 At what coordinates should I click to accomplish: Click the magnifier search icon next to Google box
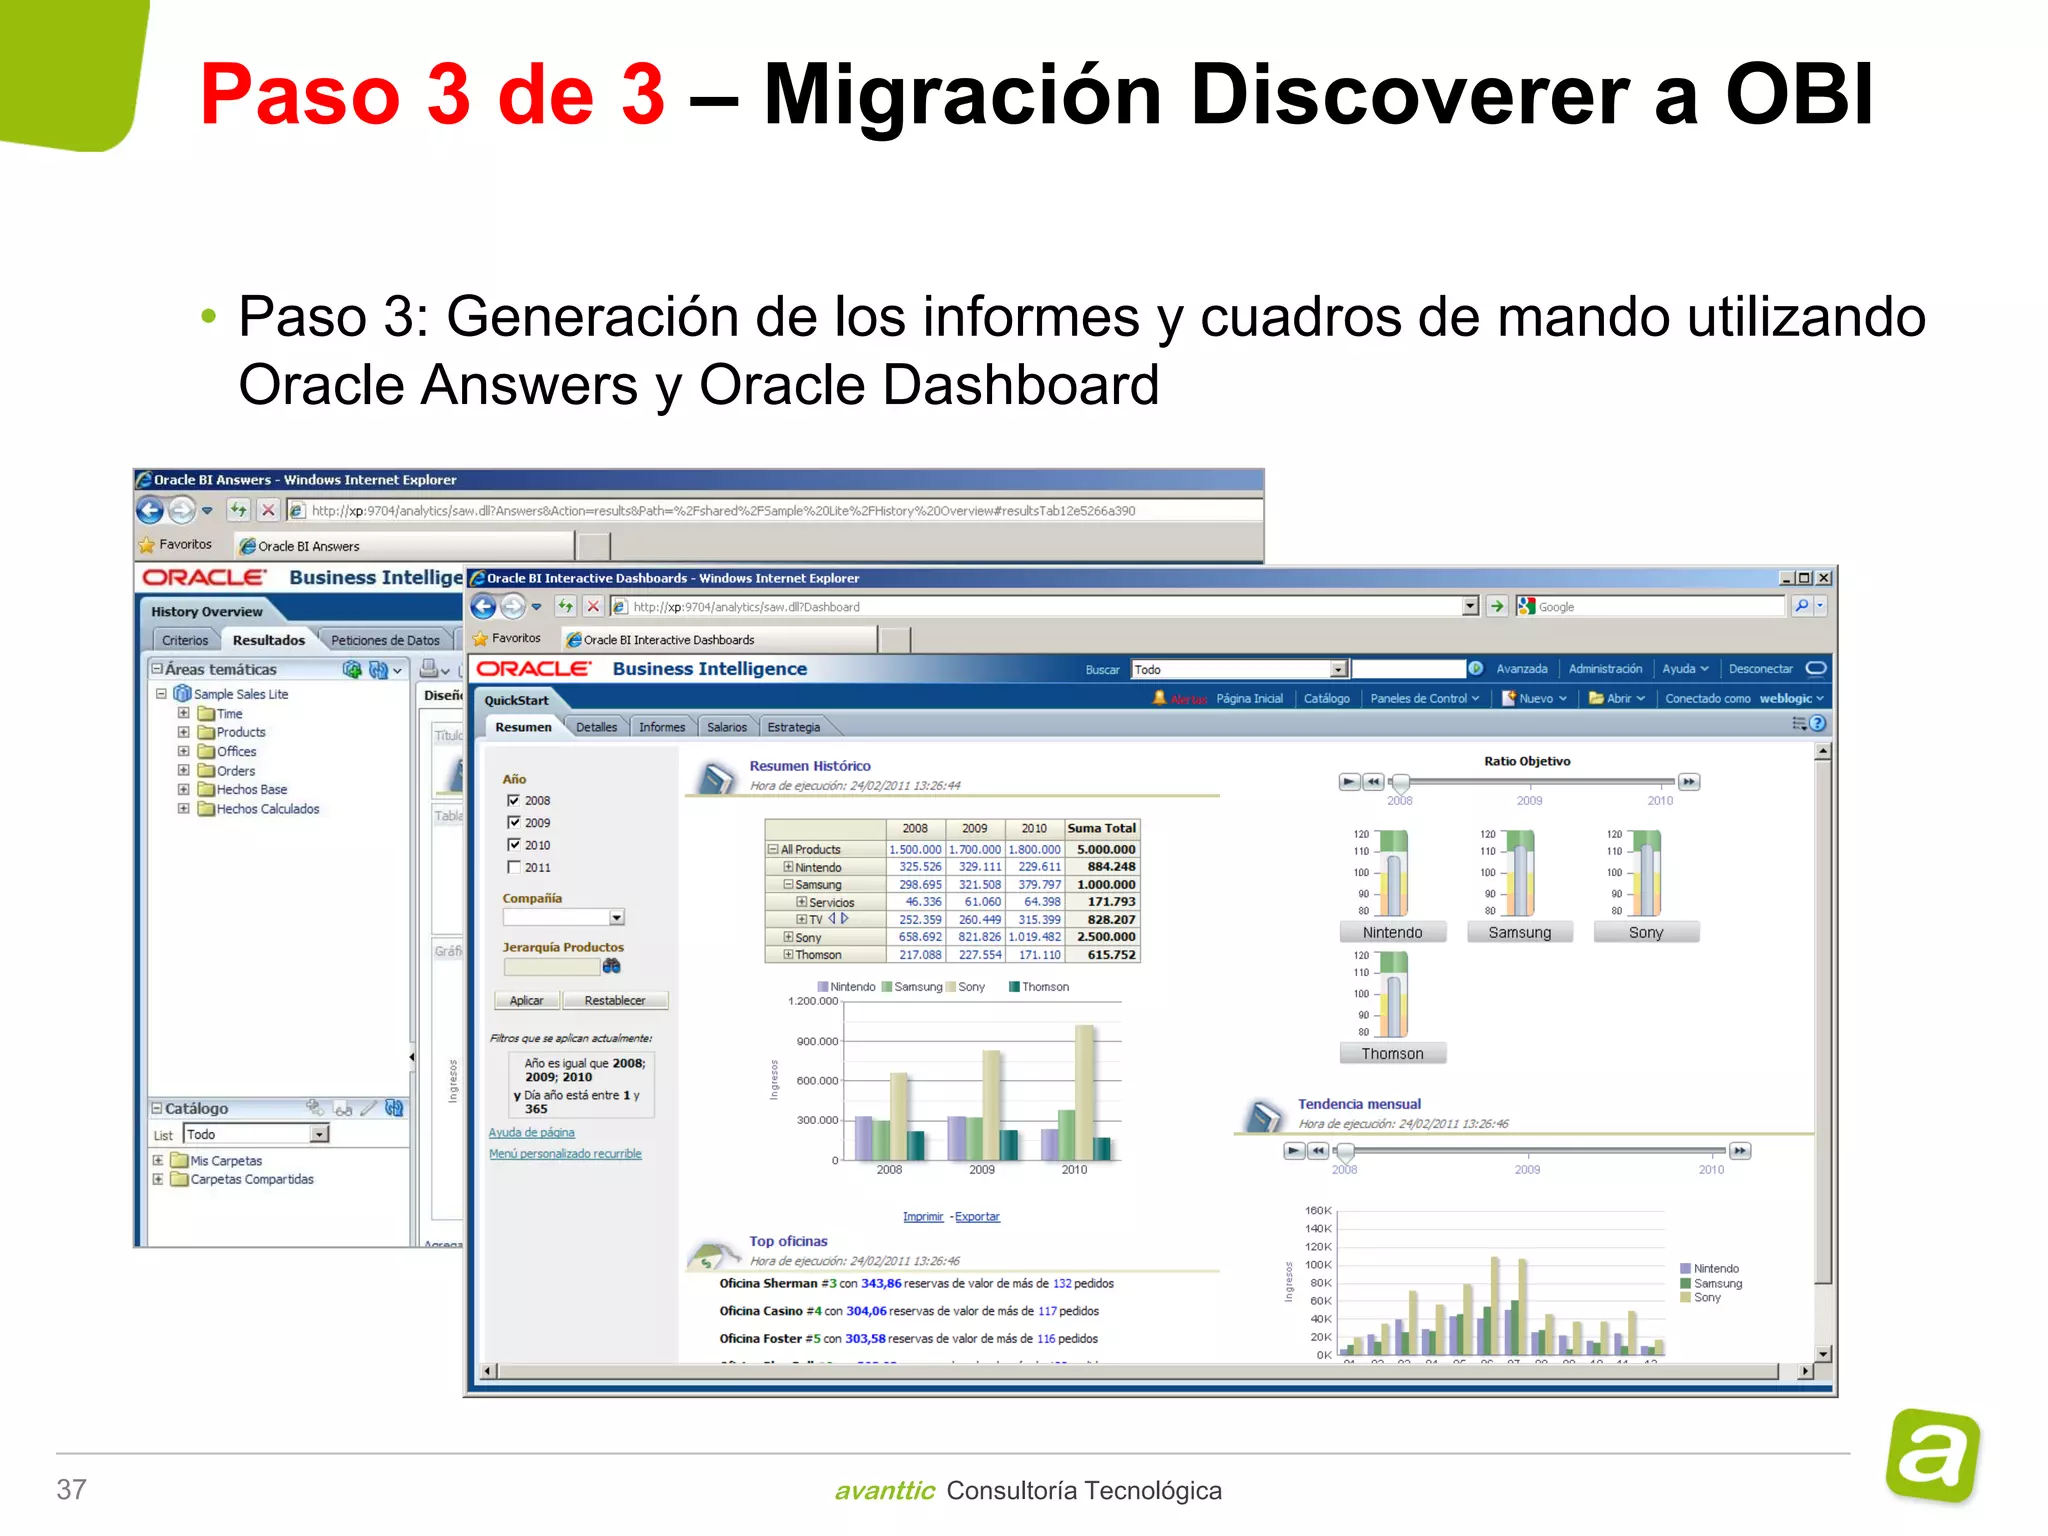[1802, 606]
